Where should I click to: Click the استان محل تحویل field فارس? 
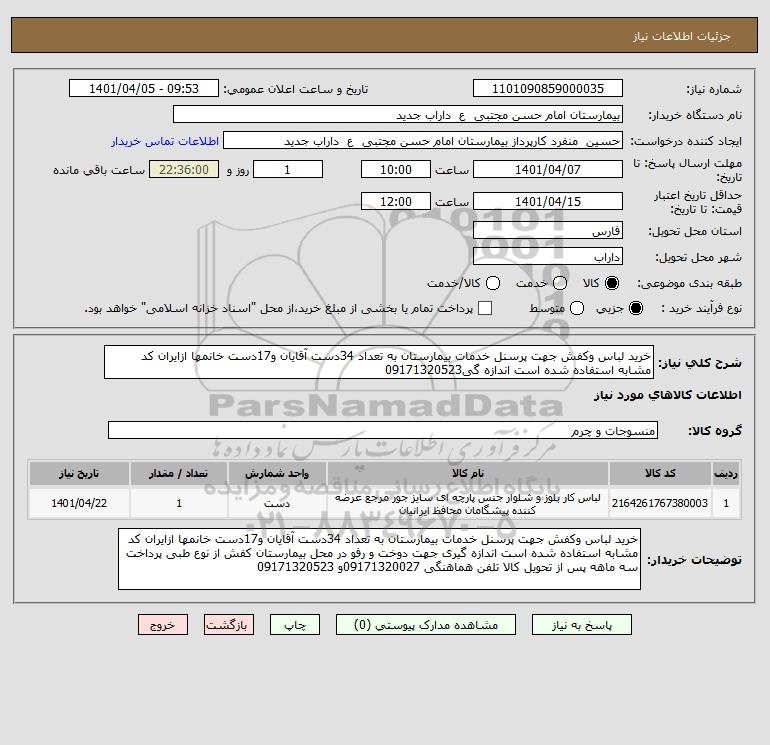pos(548,230)
